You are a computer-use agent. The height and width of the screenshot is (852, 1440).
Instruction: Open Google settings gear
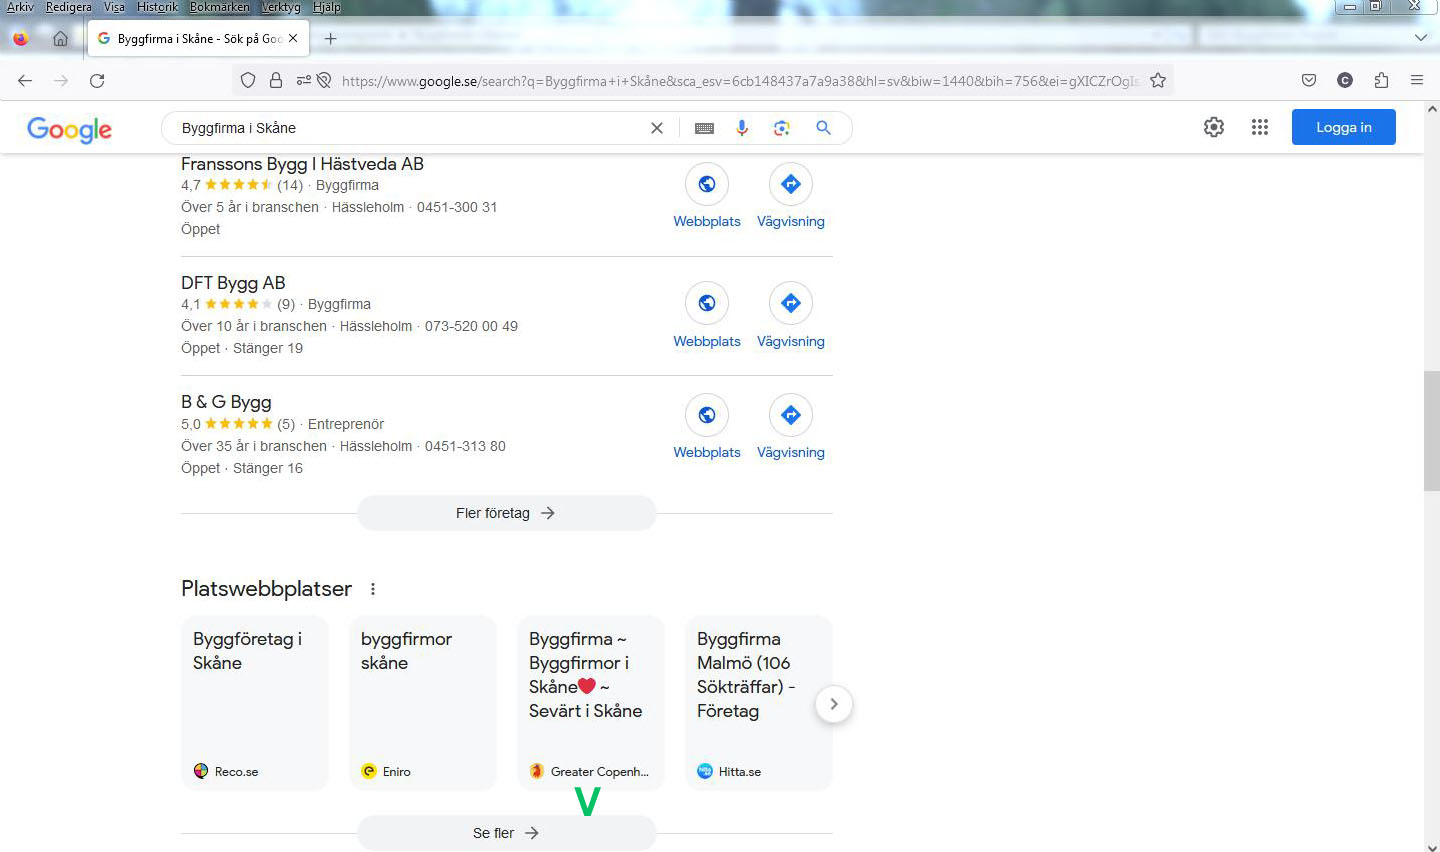coord(1214,127)
